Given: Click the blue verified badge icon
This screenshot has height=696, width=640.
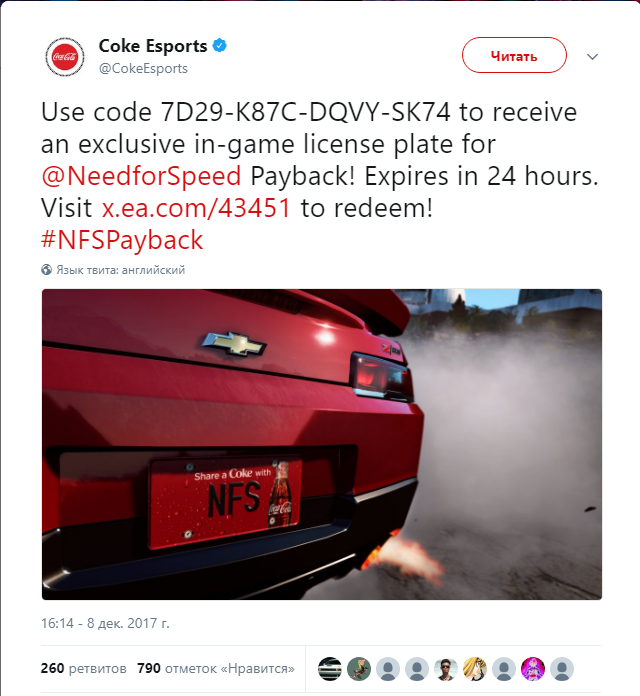Looking at the screenshot, I should (x=220, y=45).
